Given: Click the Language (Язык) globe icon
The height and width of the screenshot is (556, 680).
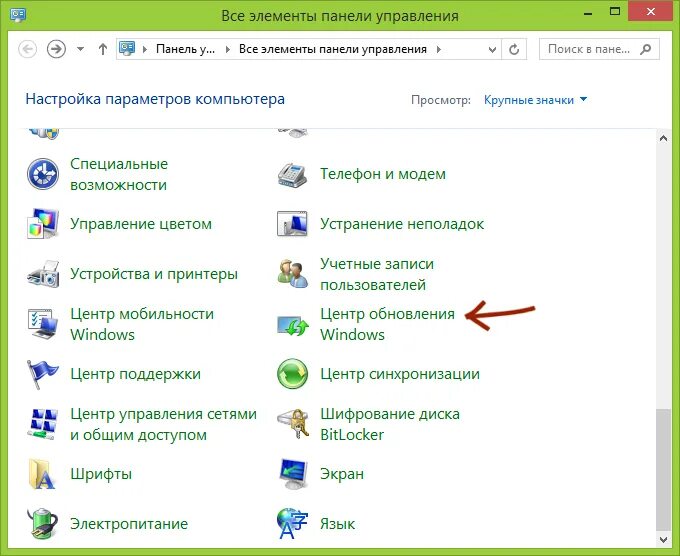Looking at the screenshot, I should coord(293,523).
